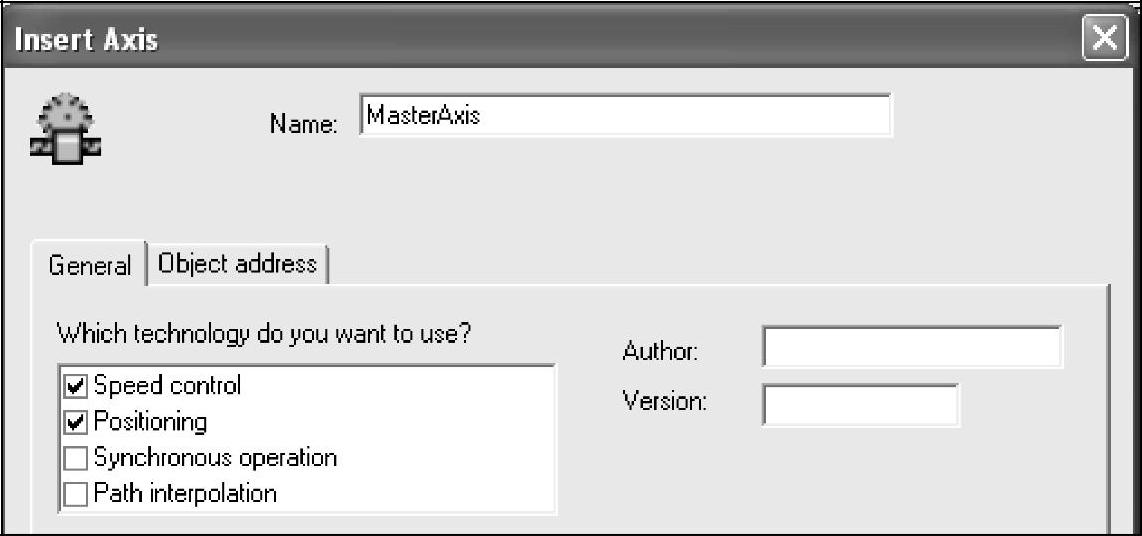Image resolution: width=1142 pixels, height=536 pixels.
Task: Click the 'Which technology' question text
Action: [264, 334]
